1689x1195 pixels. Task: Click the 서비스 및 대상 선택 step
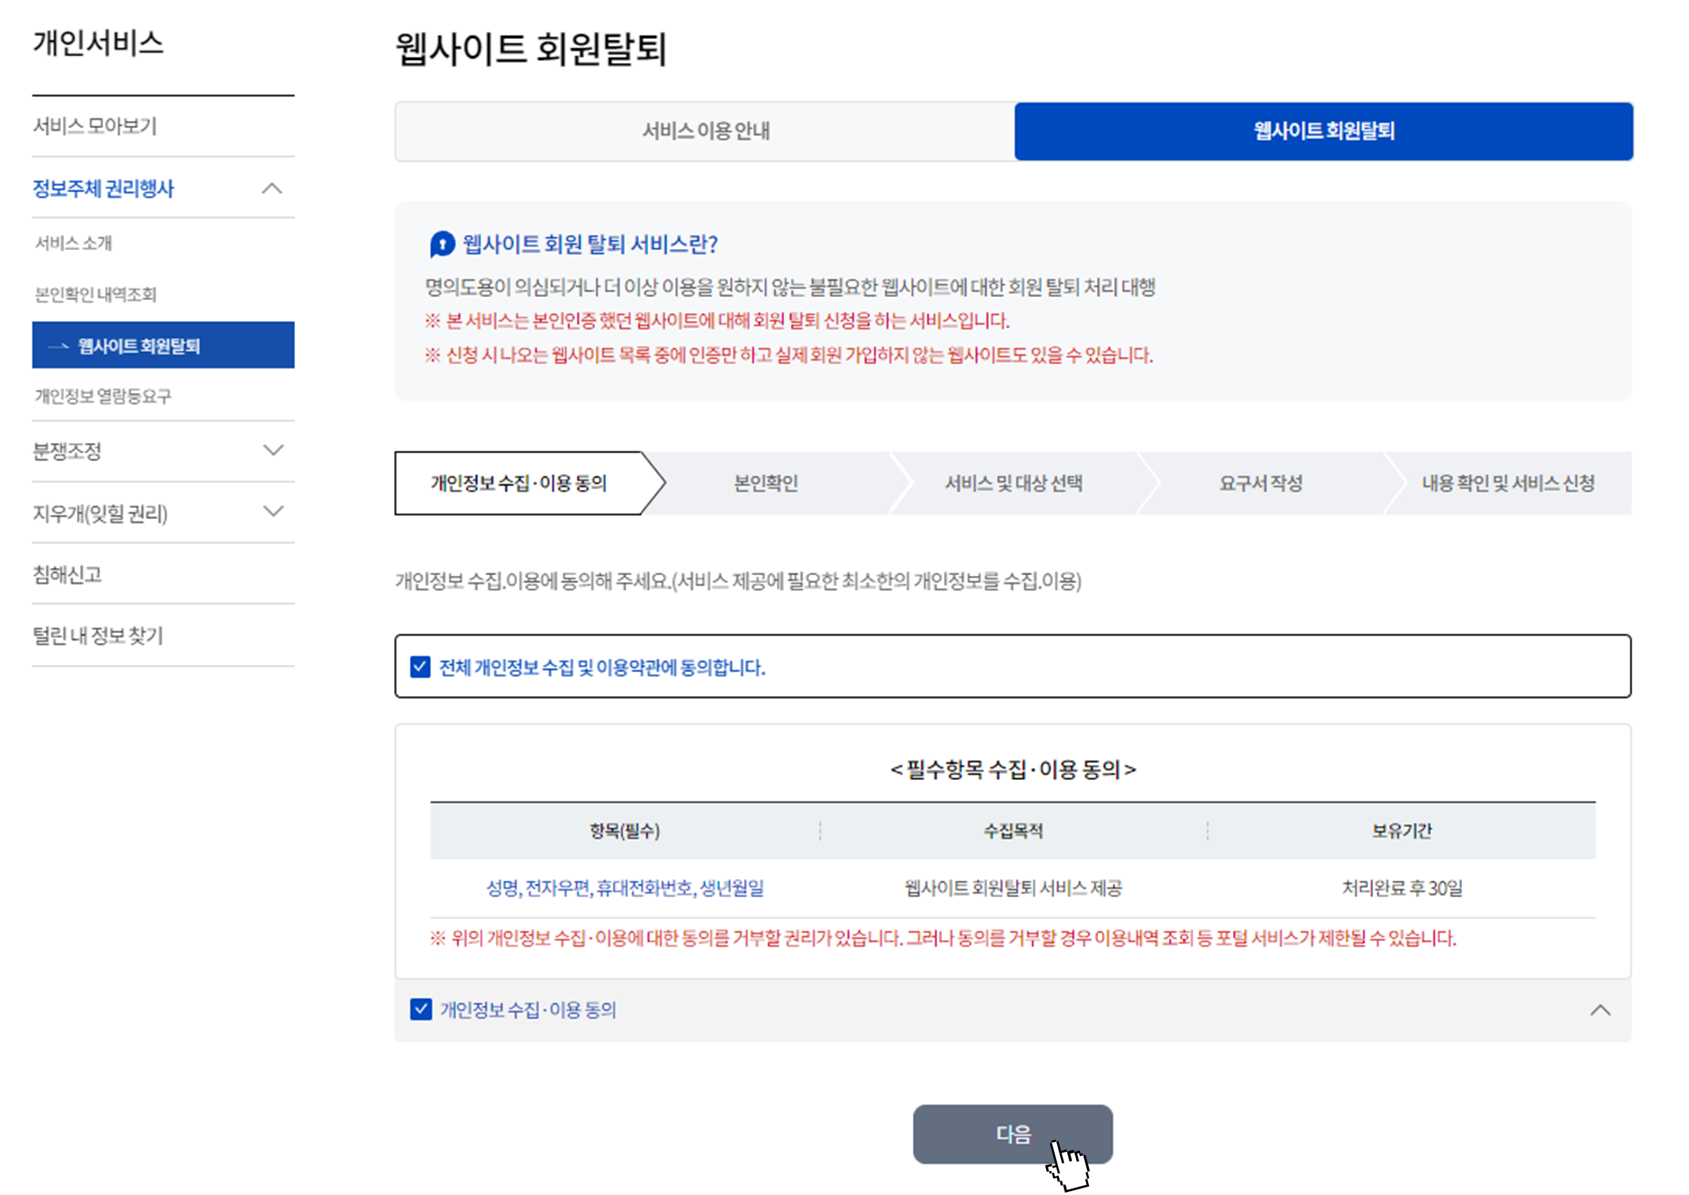1014,483
